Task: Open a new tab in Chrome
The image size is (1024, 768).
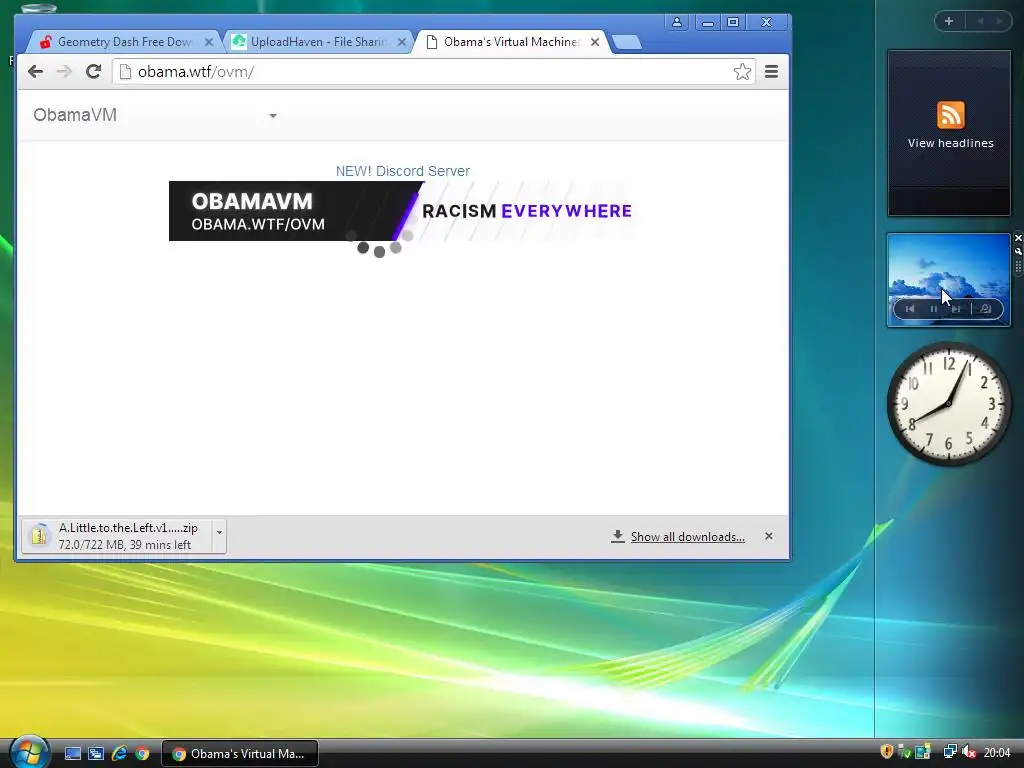Action: 627,42
